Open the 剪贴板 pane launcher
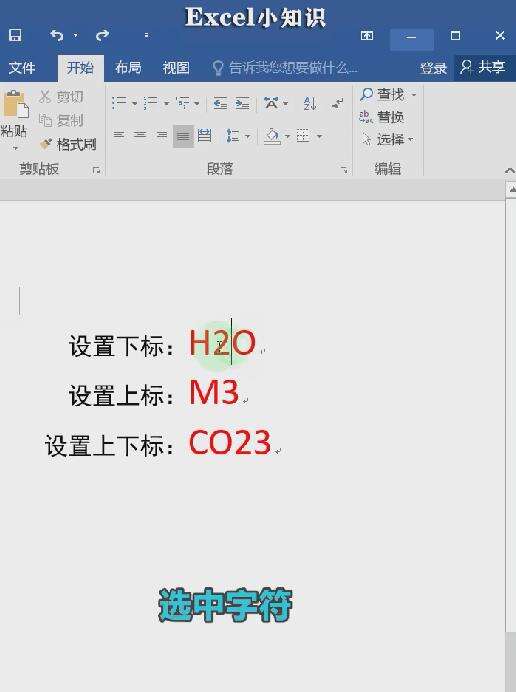The image size is (516, 692). click(97, 170)
